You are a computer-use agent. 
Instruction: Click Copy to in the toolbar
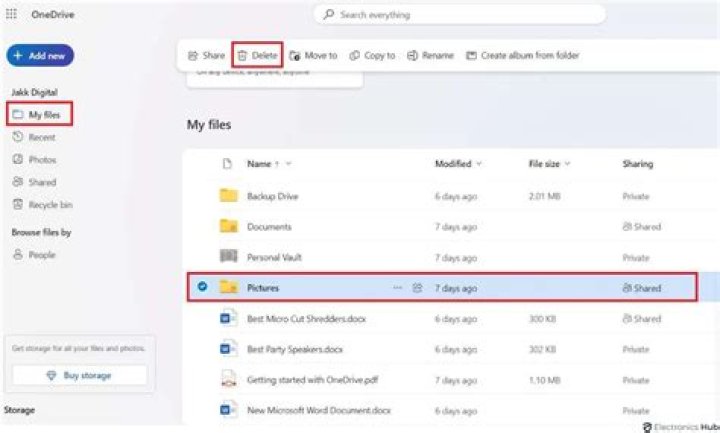372,56
